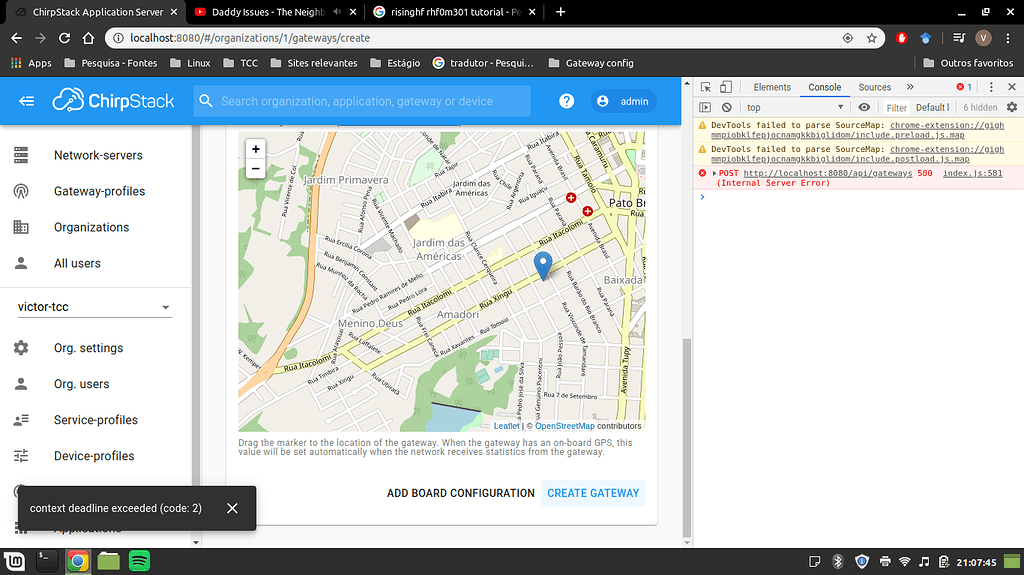The height and width of the screenshot is (575, 1024).
Task: Open the Leaflet link
Action: (506, 426)
